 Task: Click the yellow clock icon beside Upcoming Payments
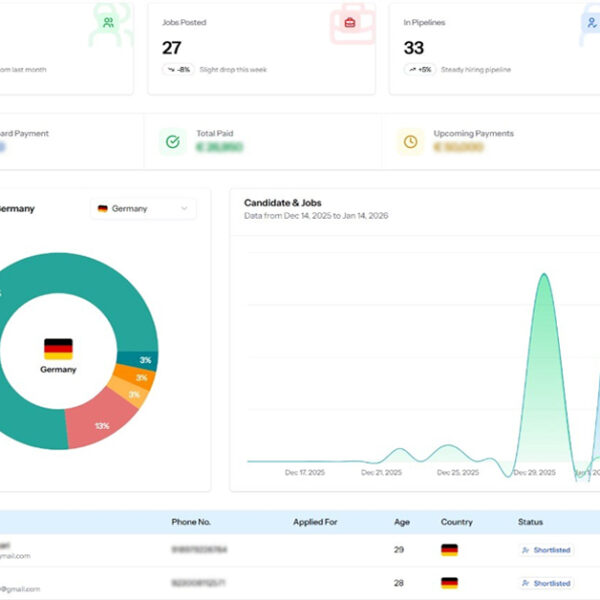[x=411, y=142]
